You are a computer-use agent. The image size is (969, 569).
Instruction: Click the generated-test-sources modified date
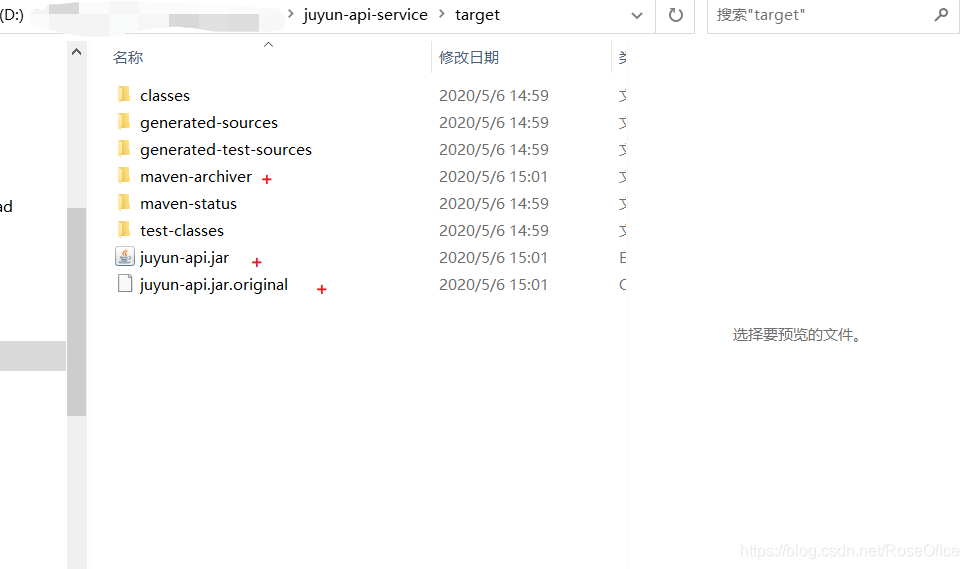pos(494,150)
